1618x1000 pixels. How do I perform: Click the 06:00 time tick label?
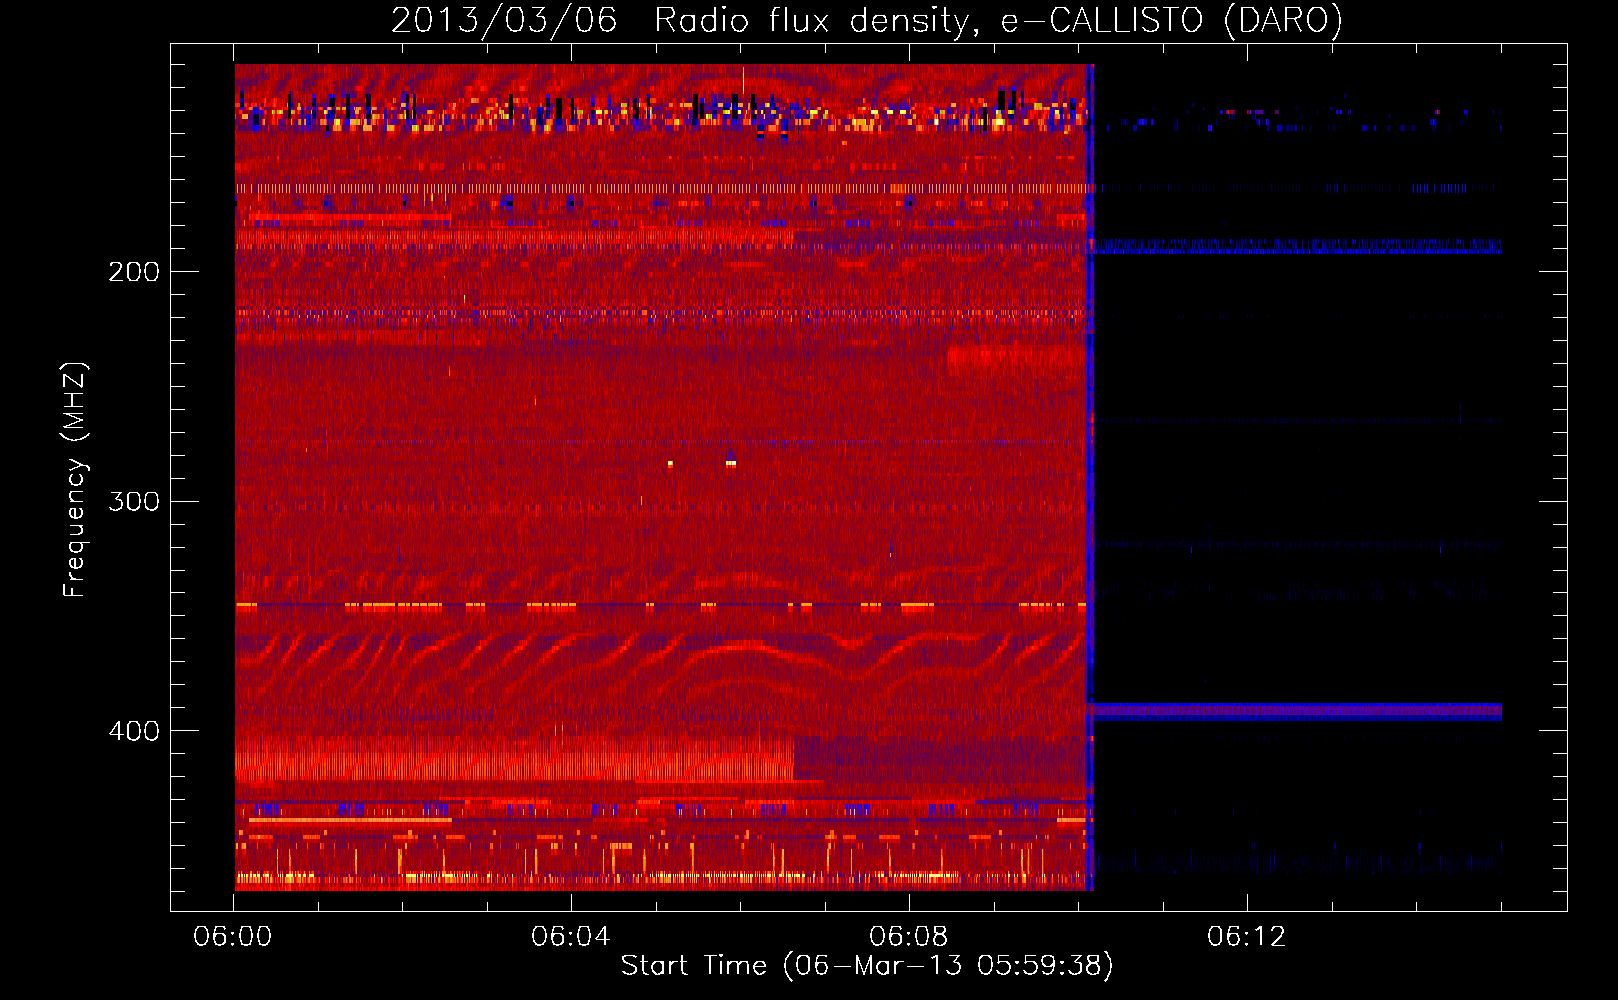[233, 936]
